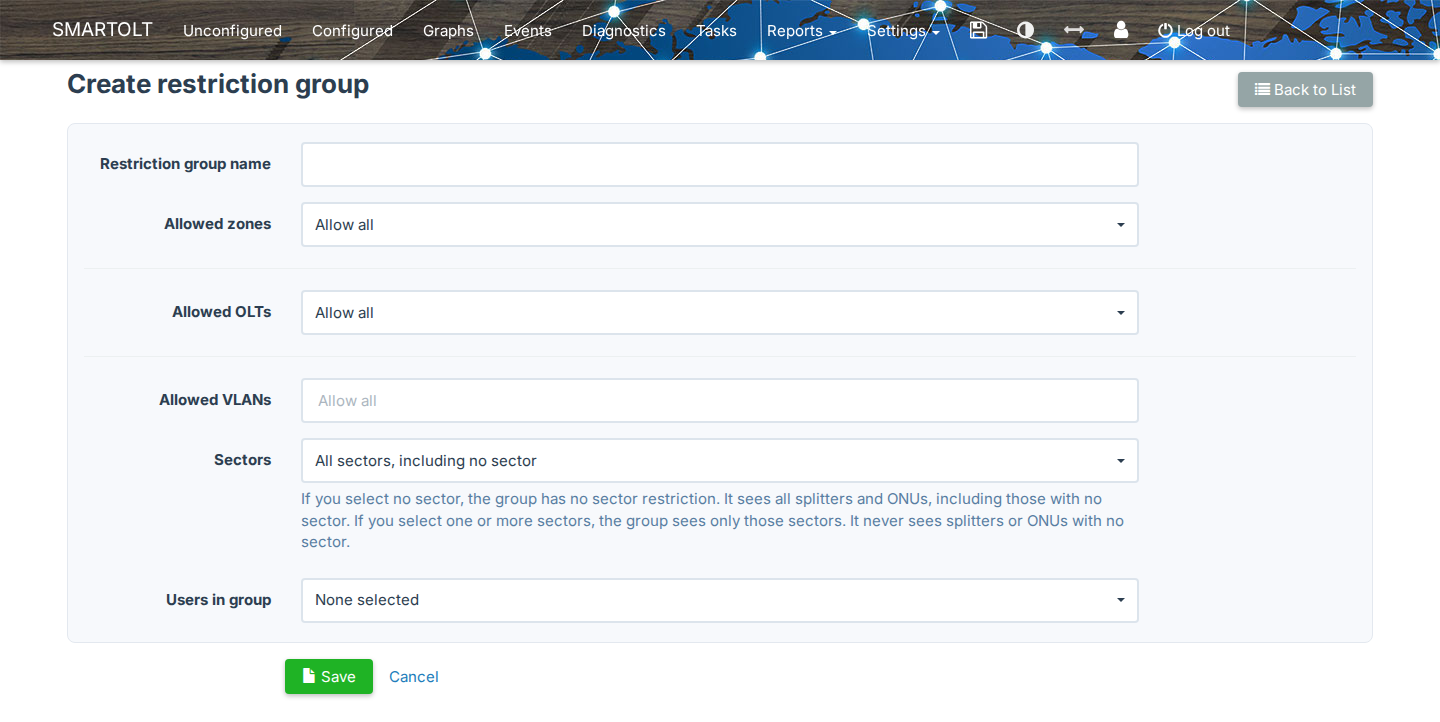Click the Back to List button
The width and height of the screenshot is (1440, 722).
click(1305, 89)
